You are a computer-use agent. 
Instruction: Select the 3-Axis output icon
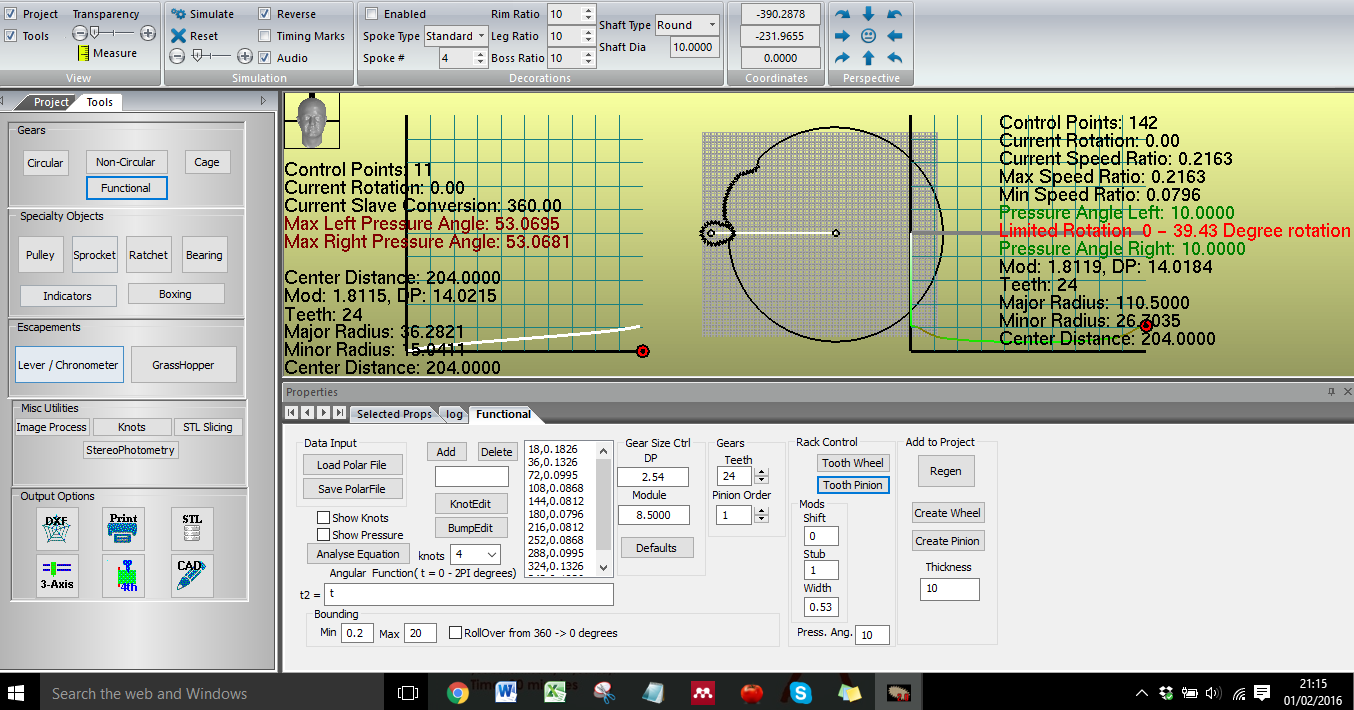click(57, 576)
